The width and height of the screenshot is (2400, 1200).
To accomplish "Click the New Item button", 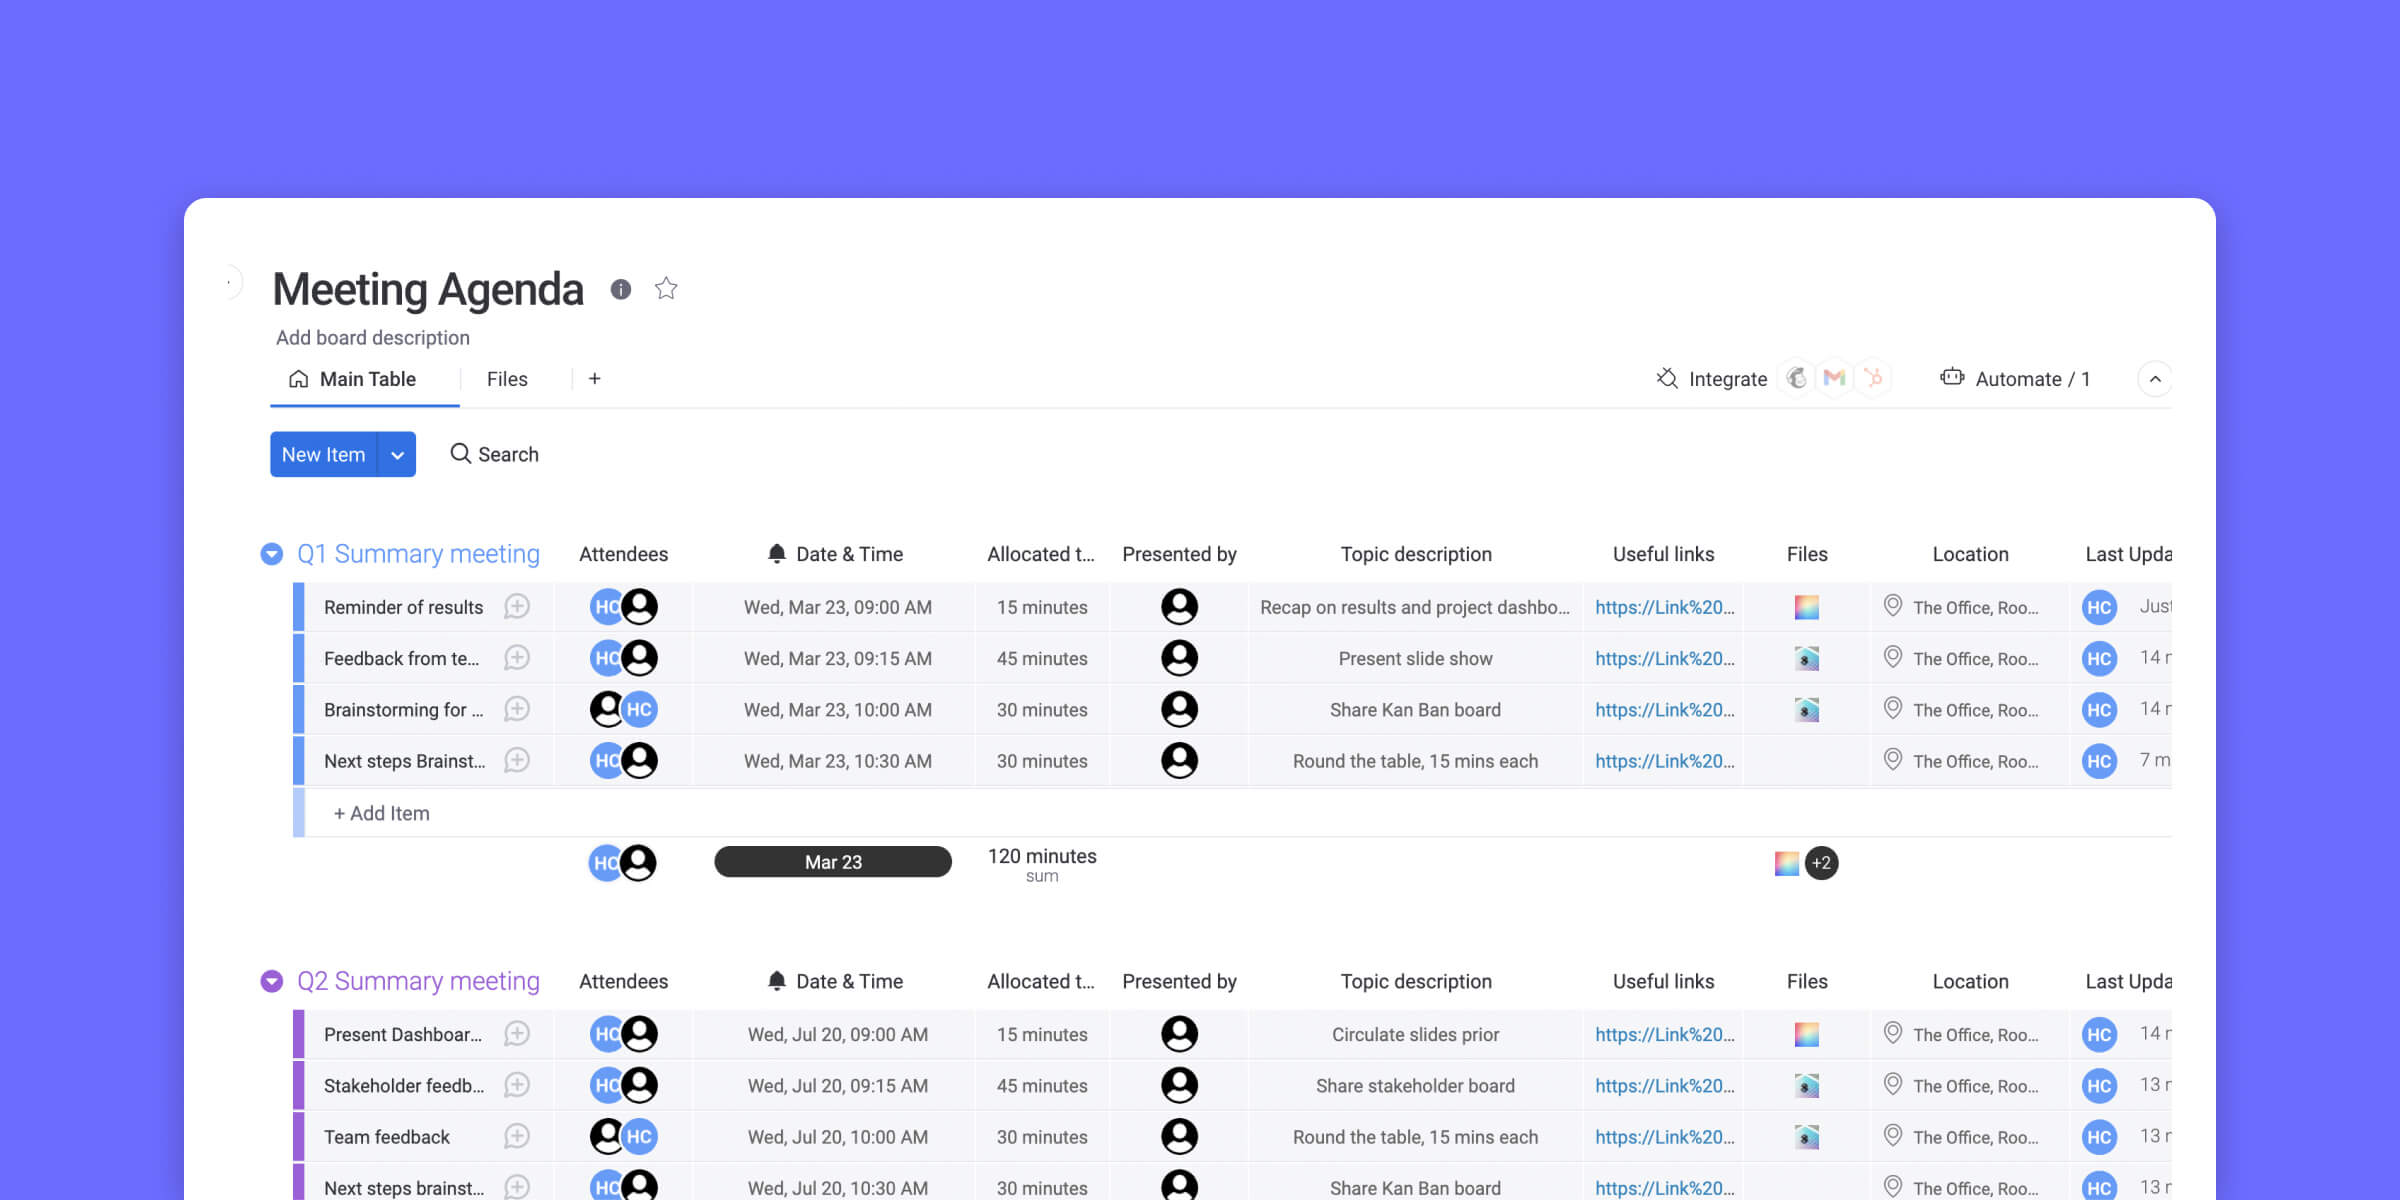I will coord(323,454).
